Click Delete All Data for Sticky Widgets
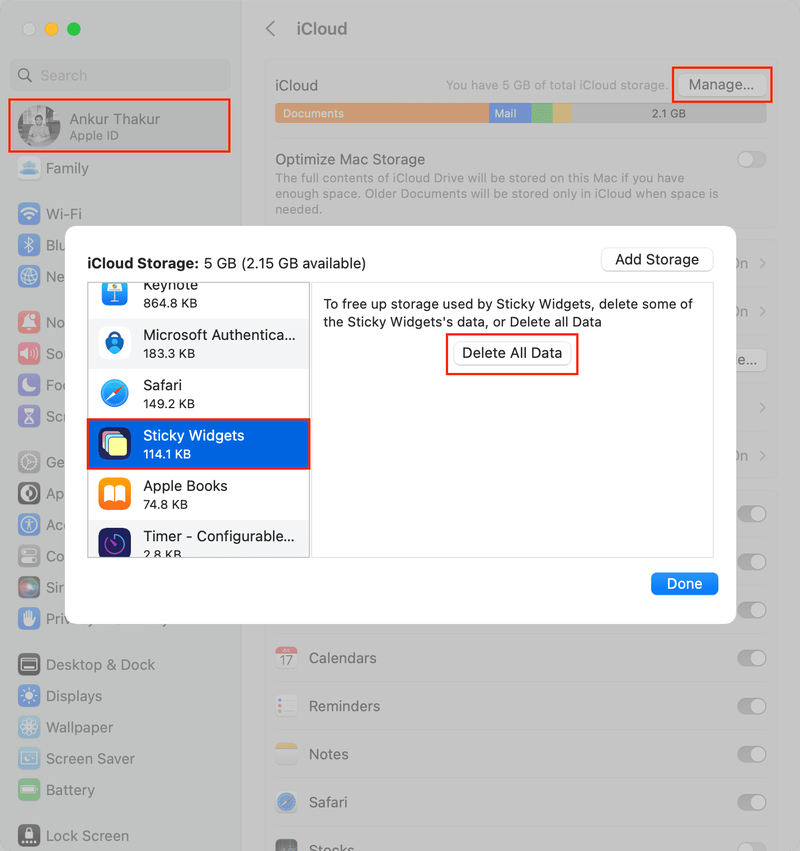Viewport: 800px width, 851px height. [512, 353]
